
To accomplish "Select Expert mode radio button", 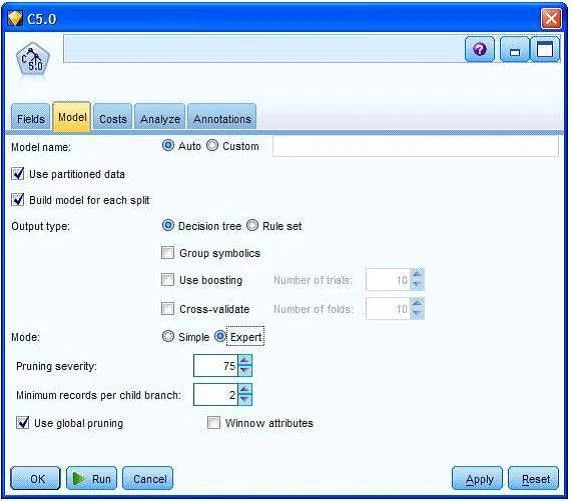I will [220, 336].
